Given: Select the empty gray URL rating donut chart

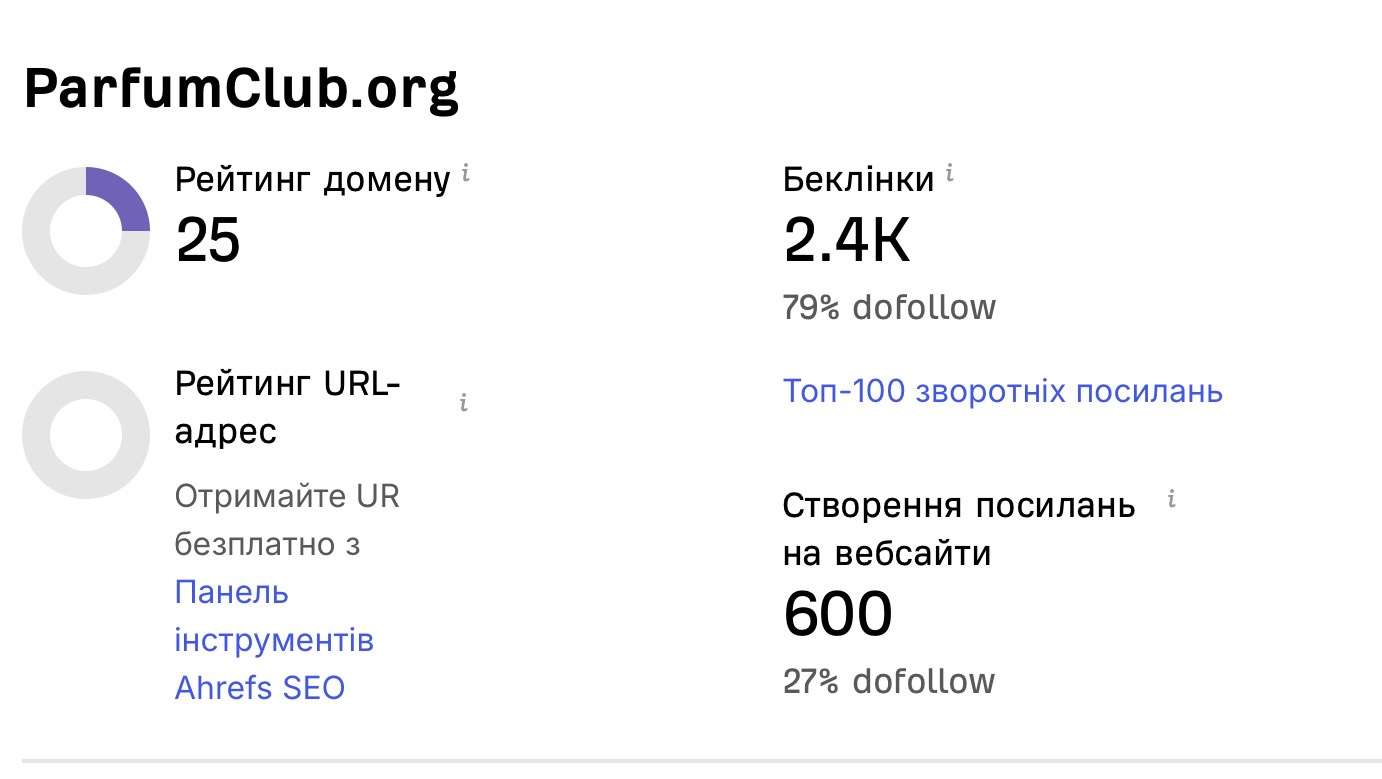Looking at the screenshot, I should point(86,435).
